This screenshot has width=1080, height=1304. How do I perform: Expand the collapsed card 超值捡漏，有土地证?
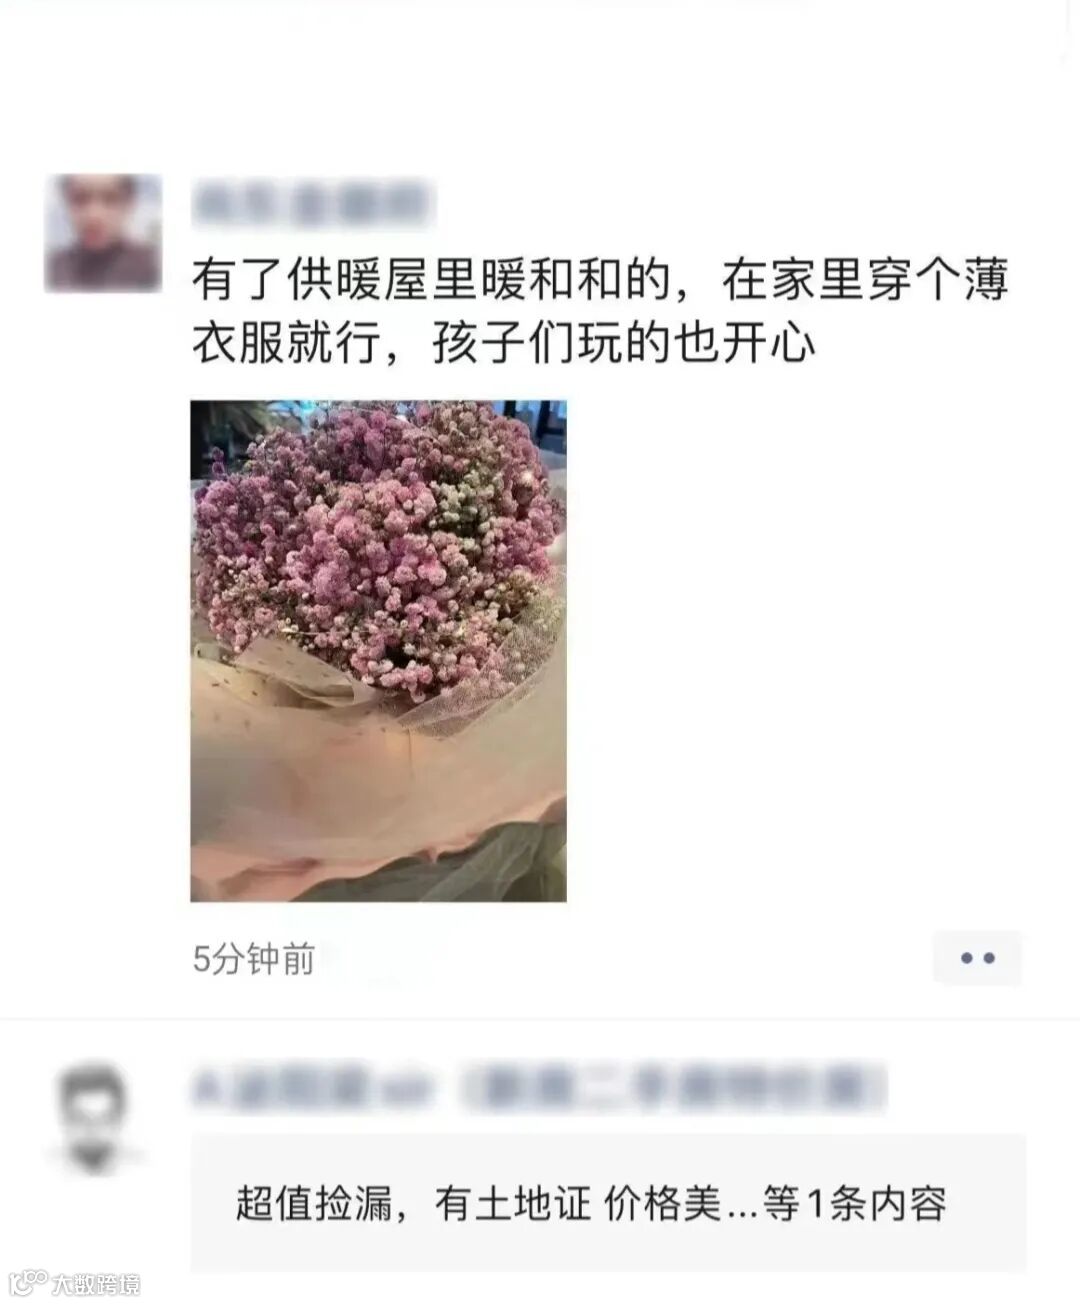pyautogui.click(x=608, y=1203)
